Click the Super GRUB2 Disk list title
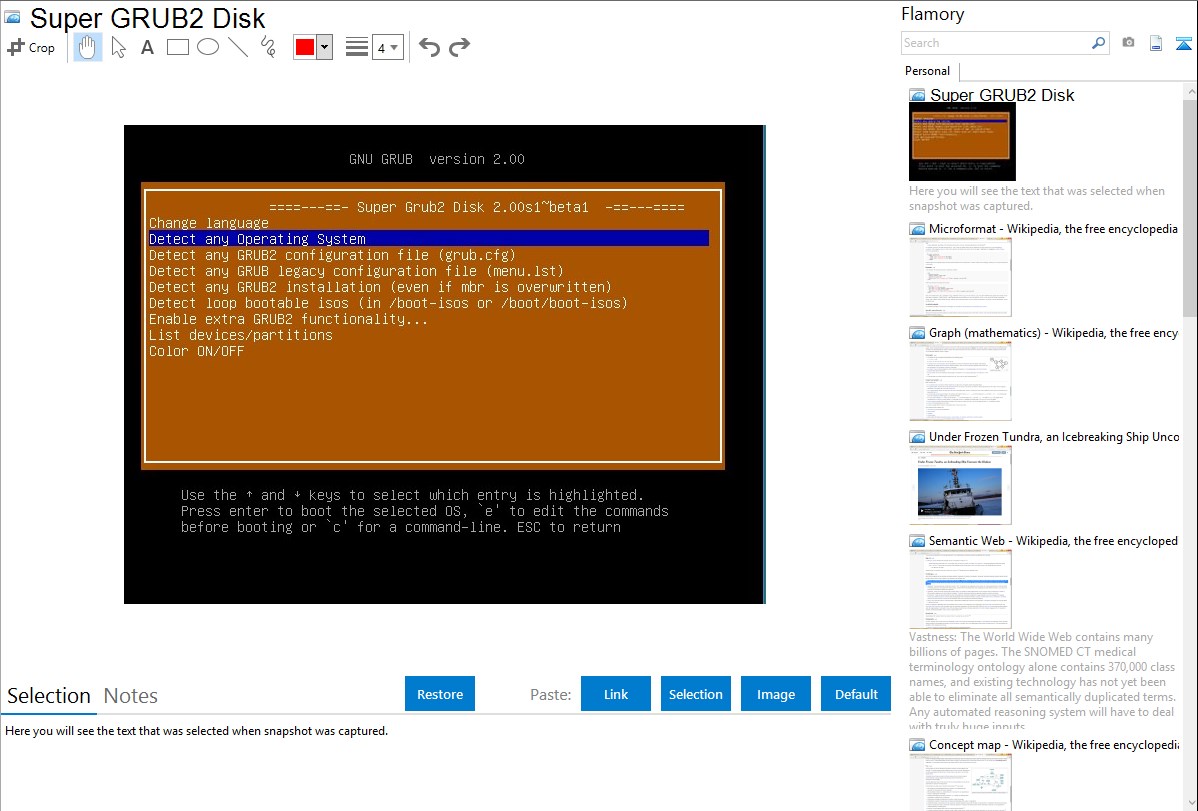1198x811 pixels. (x=1002, y=95)
